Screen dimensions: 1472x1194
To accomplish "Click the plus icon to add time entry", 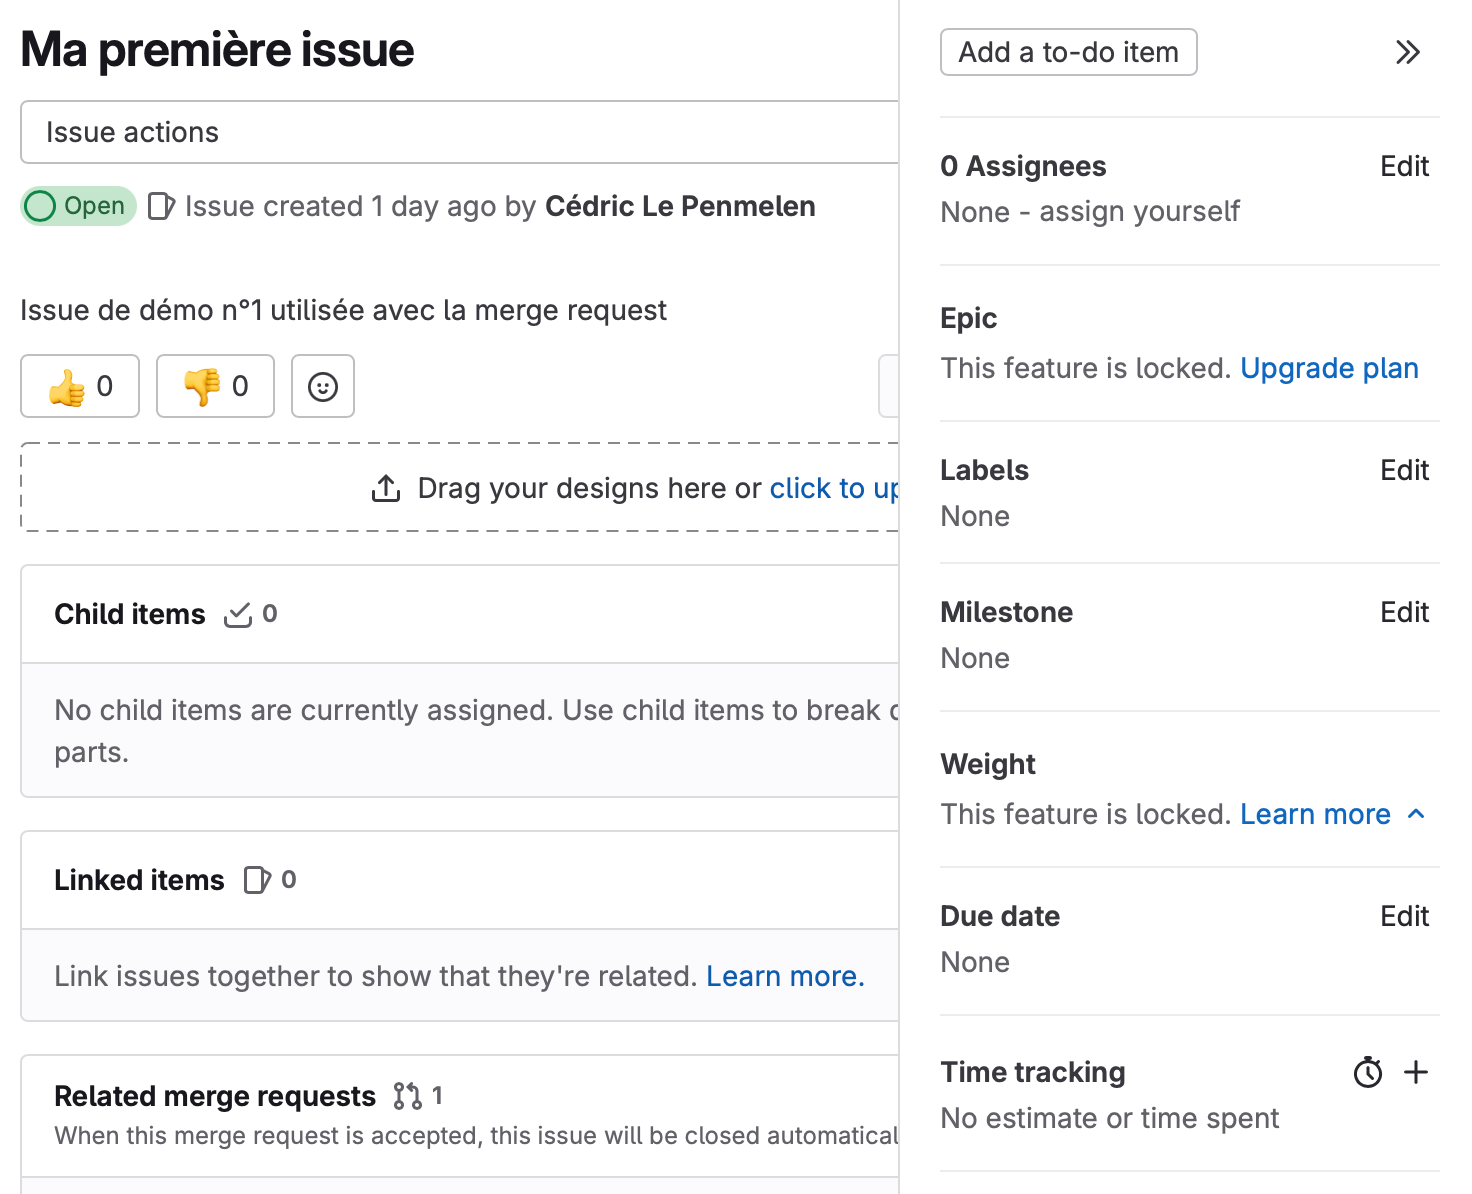I will (x=1416, y=1071).
